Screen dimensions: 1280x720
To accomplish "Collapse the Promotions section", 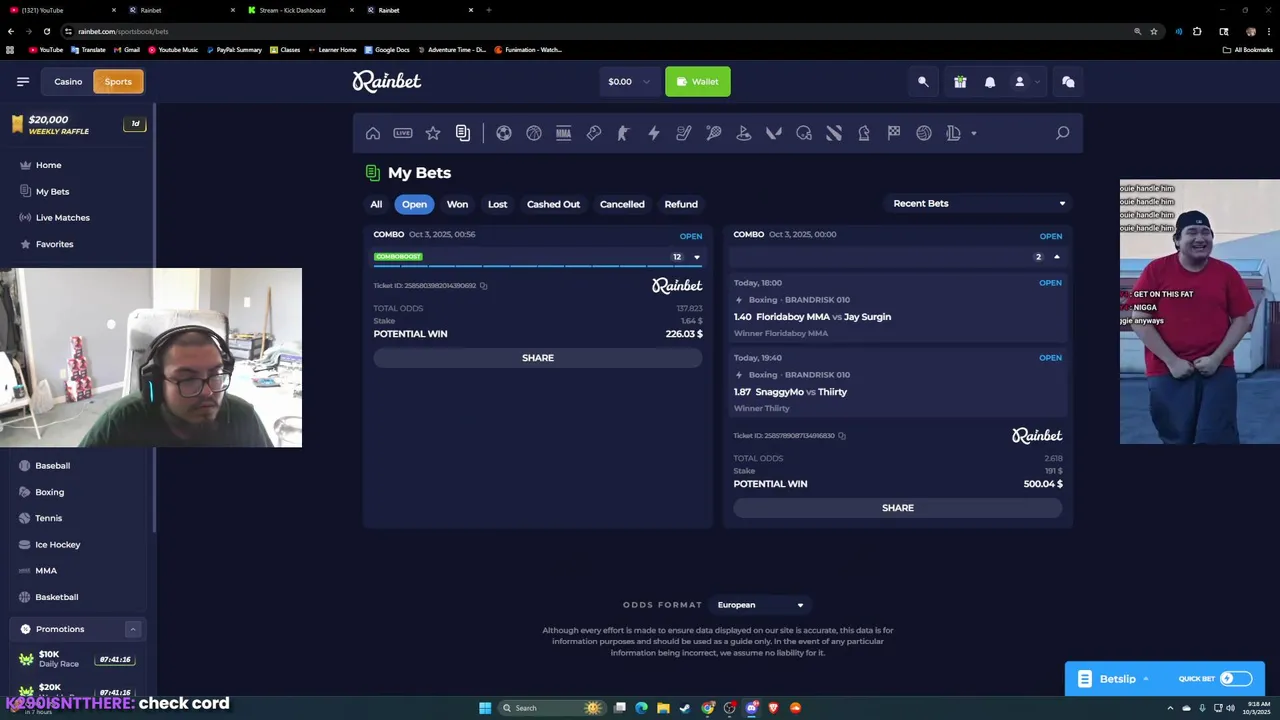I will [x=132, y=629].
